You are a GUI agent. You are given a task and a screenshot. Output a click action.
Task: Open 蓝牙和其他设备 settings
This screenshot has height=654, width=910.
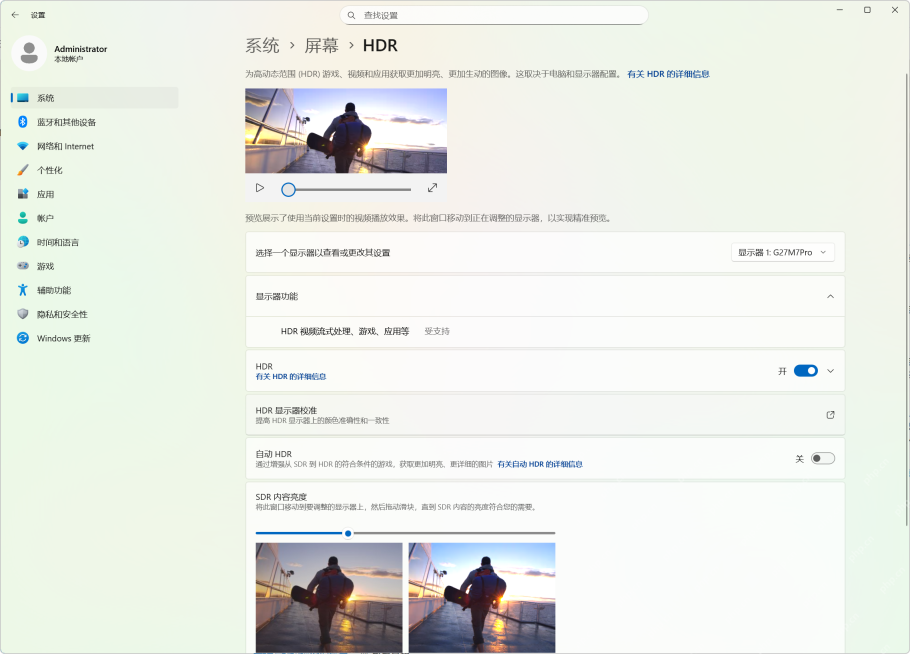[95, 122]
